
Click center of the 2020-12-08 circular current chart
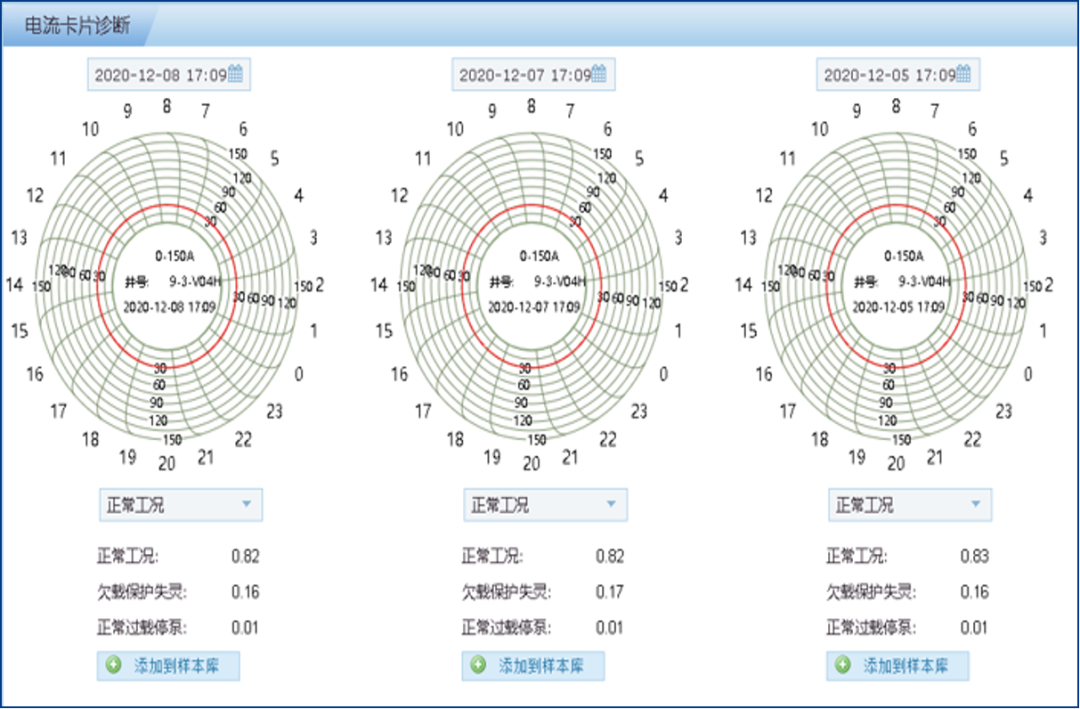click(167, 283)
